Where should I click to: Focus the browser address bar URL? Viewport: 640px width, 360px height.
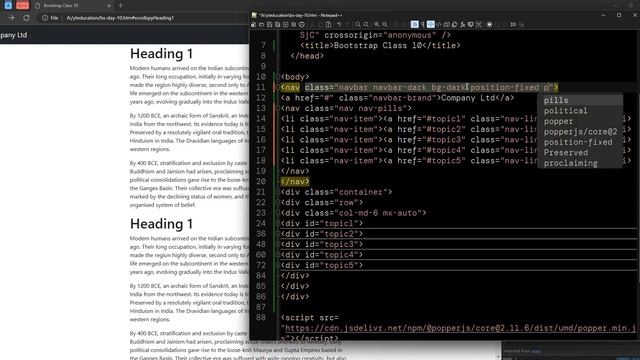click(x=120, y=18)
